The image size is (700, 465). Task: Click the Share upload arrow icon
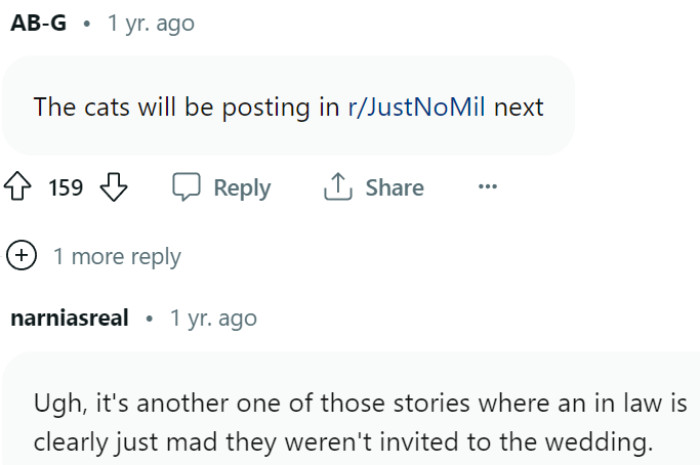click(335, 188)
